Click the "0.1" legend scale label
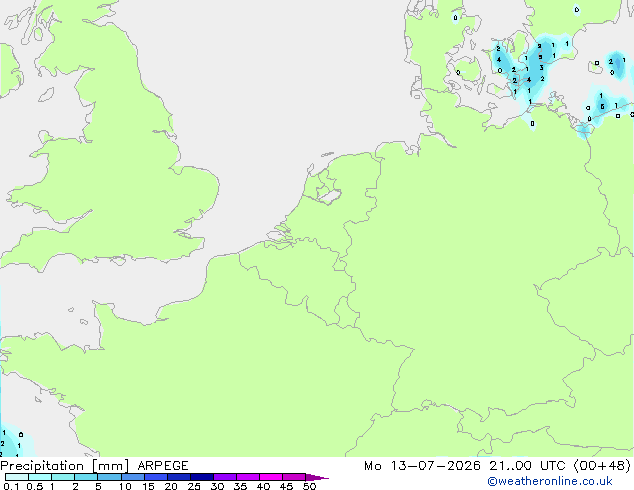634x490 pixels. tap(11, 486)
